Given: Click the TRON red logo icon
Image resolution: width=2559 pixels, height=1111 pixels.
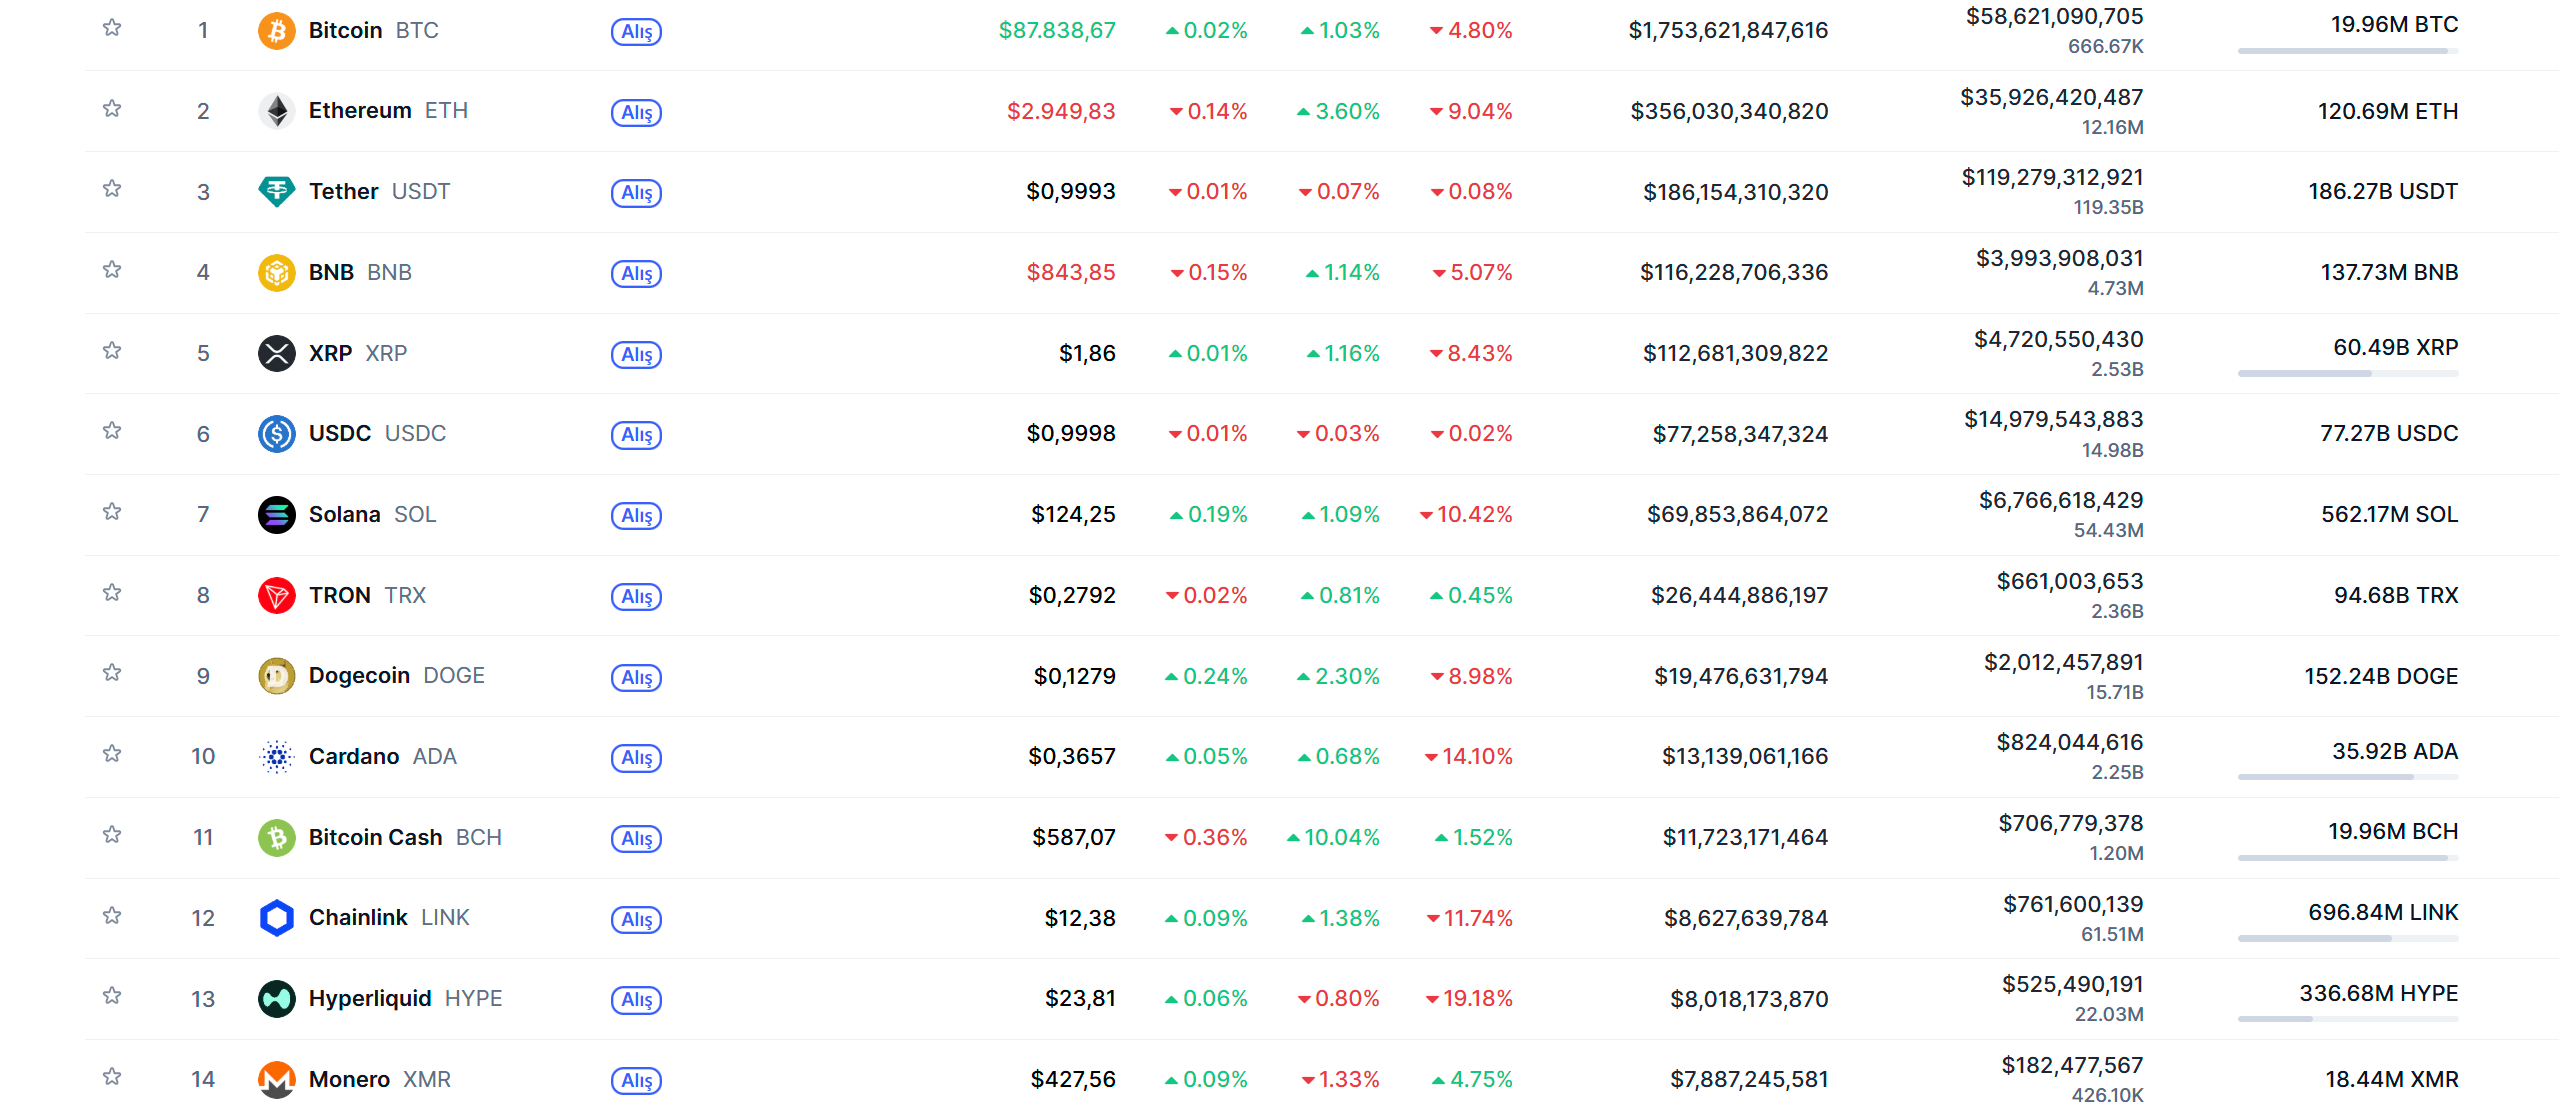Looking at the screenshot, I should coord(276,595).
